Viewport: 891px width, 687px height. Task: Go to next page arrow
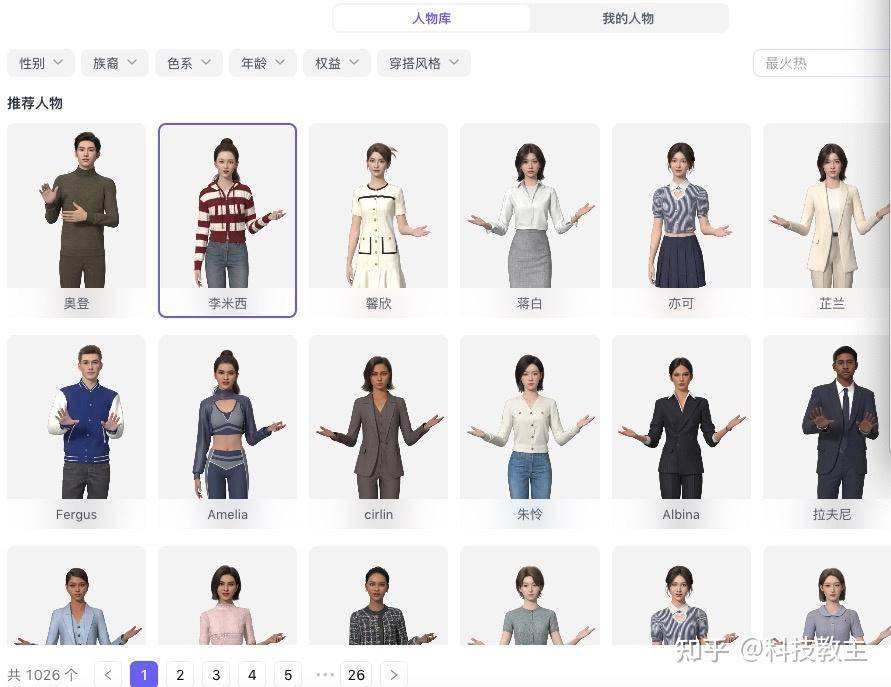coord(394,674)
